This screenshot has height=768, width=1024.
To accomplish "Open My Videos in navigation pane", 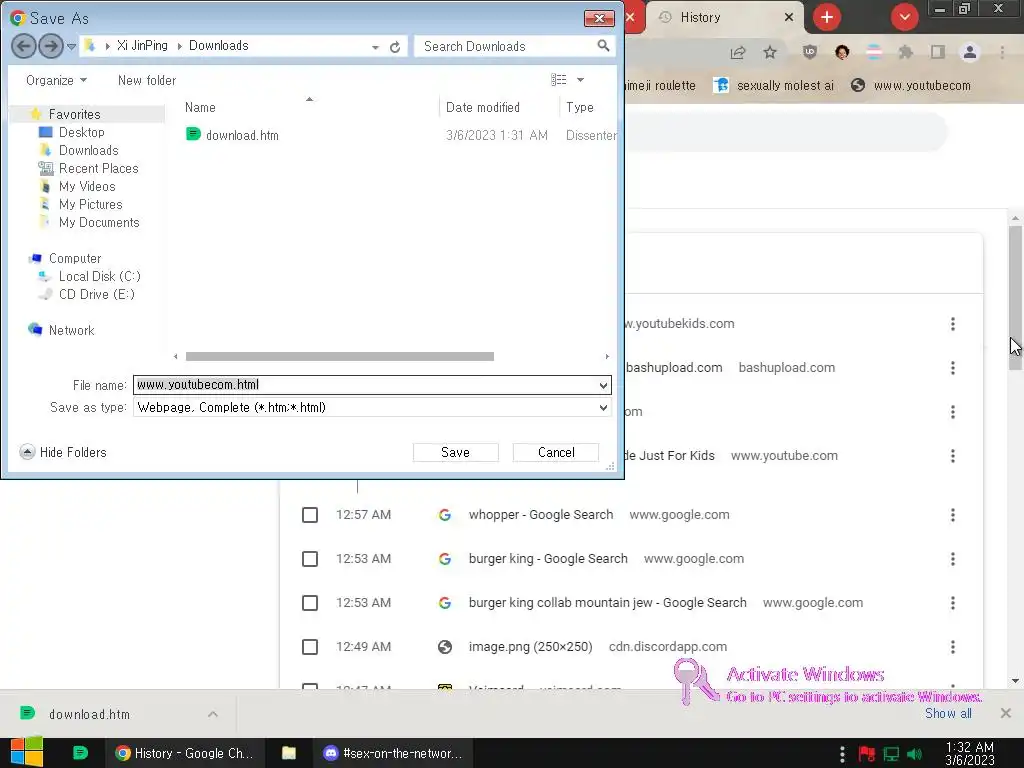I will tap(86, 187).
